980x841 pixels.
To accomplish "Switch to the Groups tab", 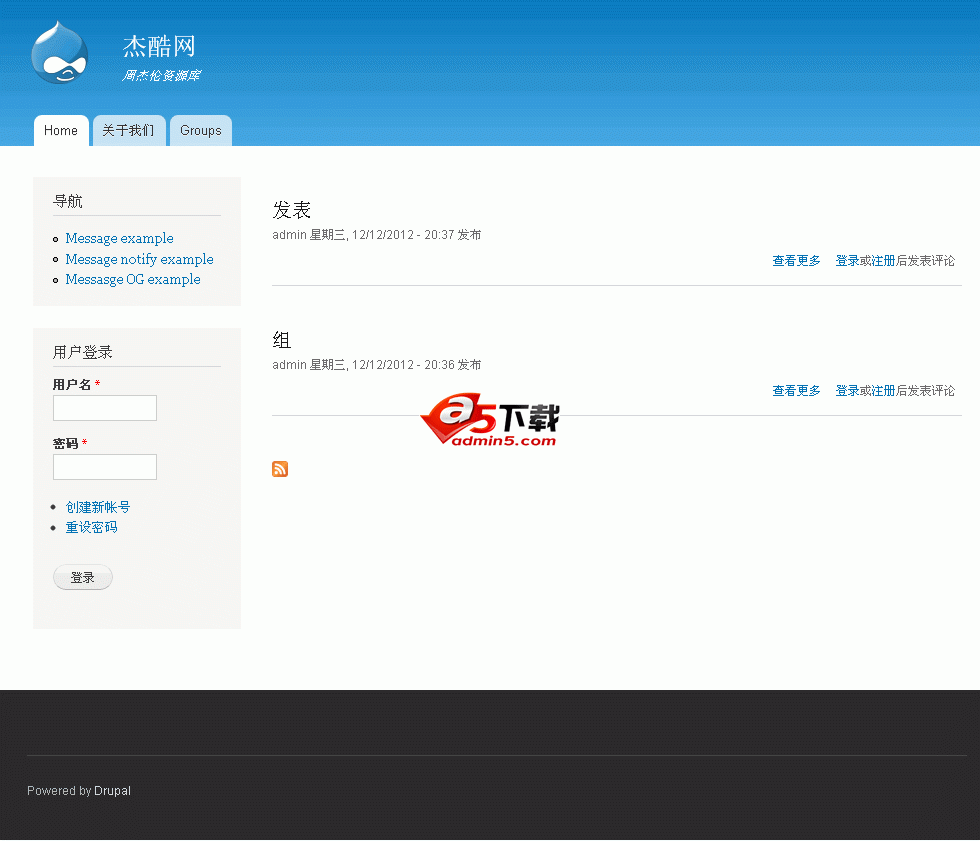I will [x=200, y=130].
